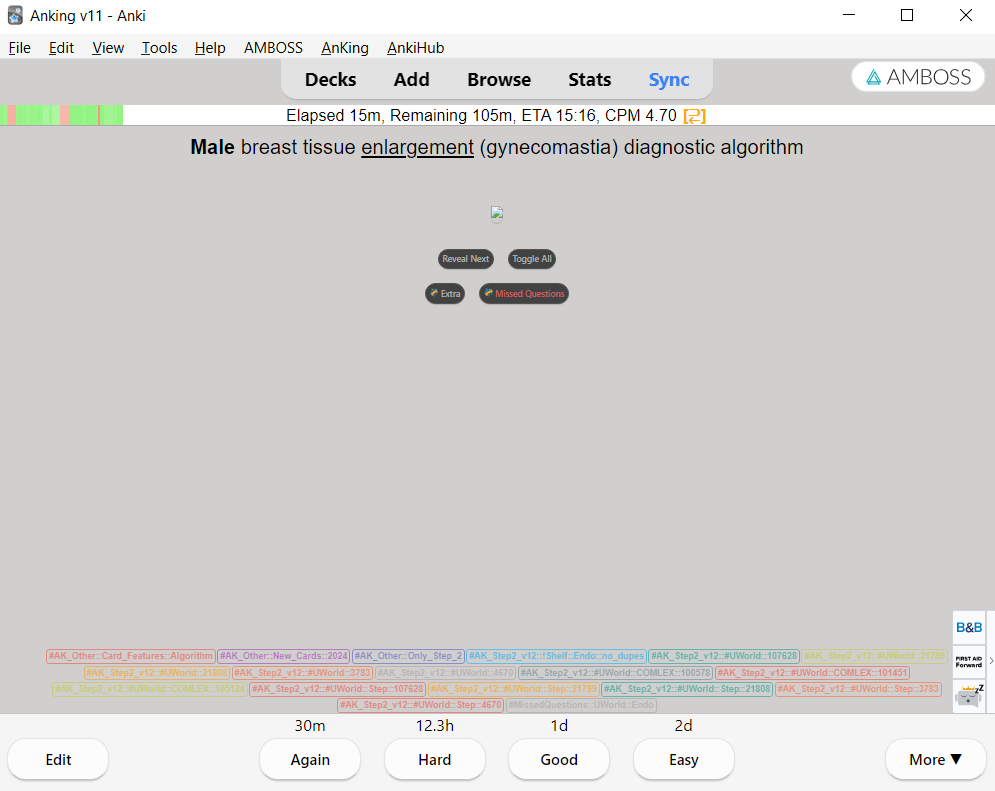Click the AMBOSS logo button

[x=918, y=77]
